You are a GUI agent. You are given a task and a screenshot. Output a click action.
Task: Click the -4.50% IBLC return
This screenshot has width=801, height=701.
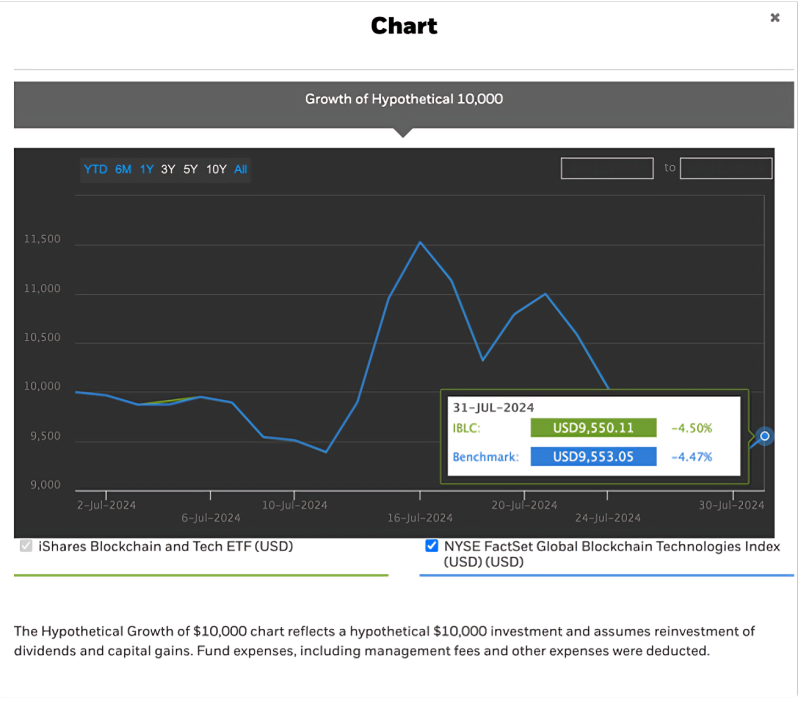(x=691, y=428)
